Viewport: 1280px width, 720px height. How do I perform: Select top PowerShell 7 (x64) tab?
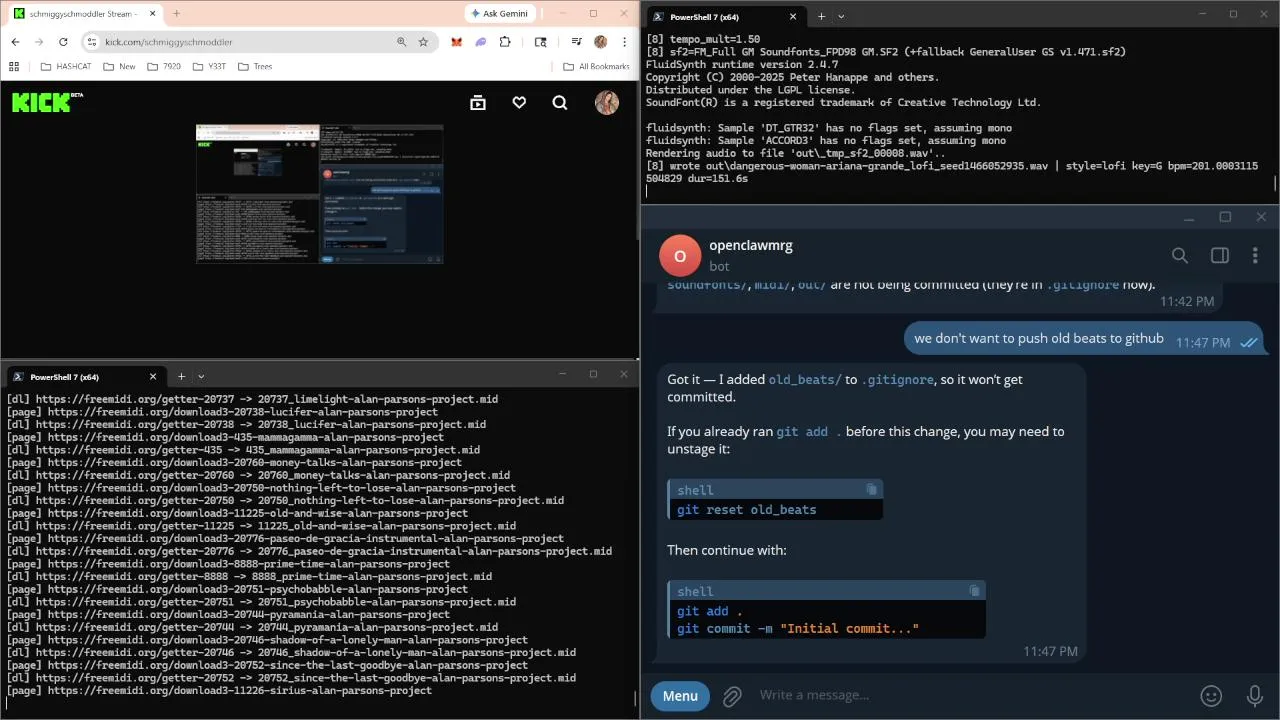coord(725,16)
